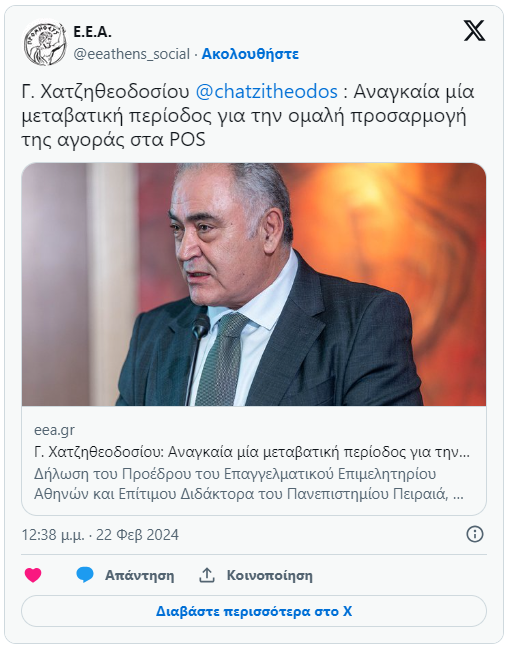Click the X logo icon

pyautogui.click(x=474, y=31)
